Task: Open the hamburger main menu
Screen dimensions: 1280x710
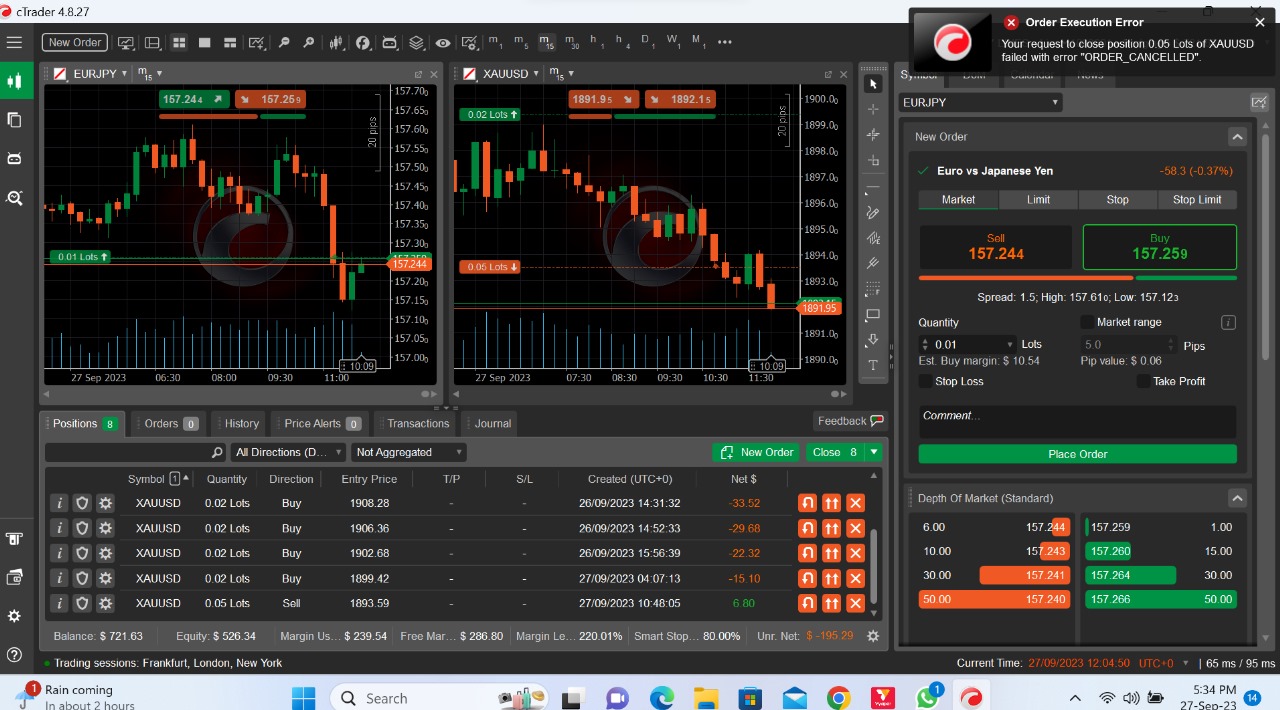Action: coord(14,42)
